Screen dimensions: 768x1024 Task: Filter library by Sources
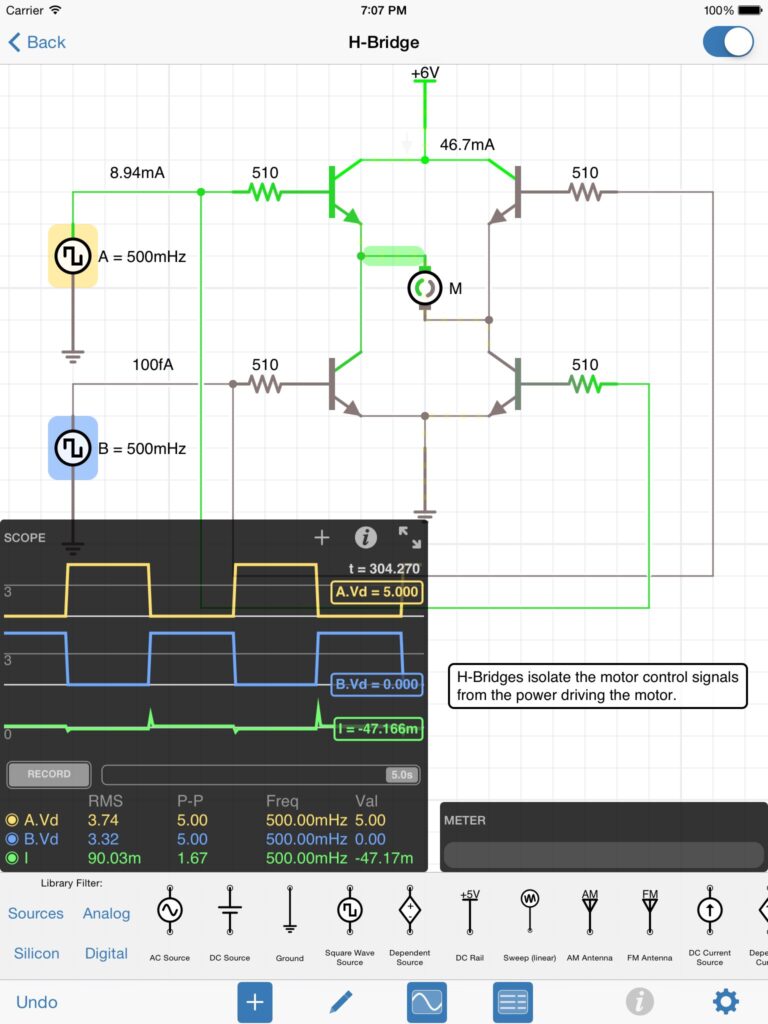pos(36,913)
